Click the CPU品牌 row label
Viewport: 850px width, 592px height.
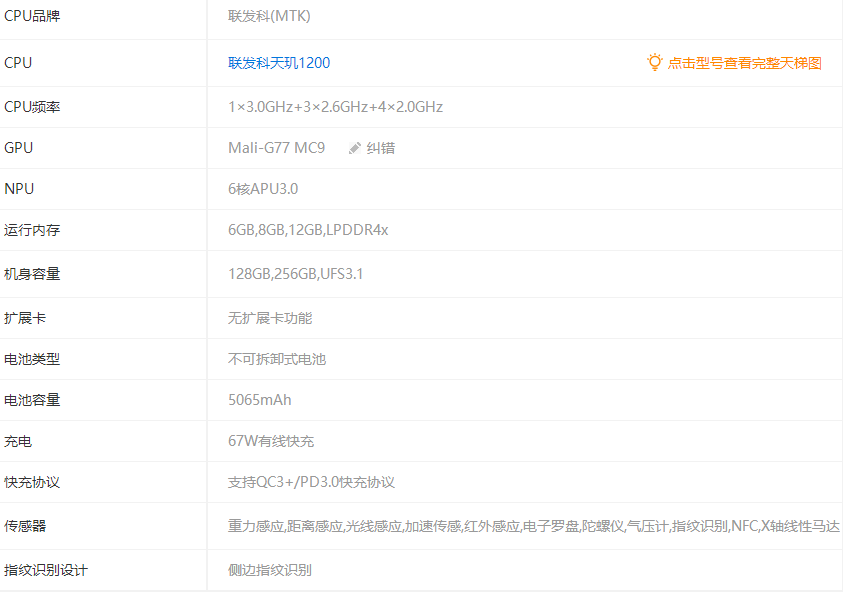[x=32, y=16]
